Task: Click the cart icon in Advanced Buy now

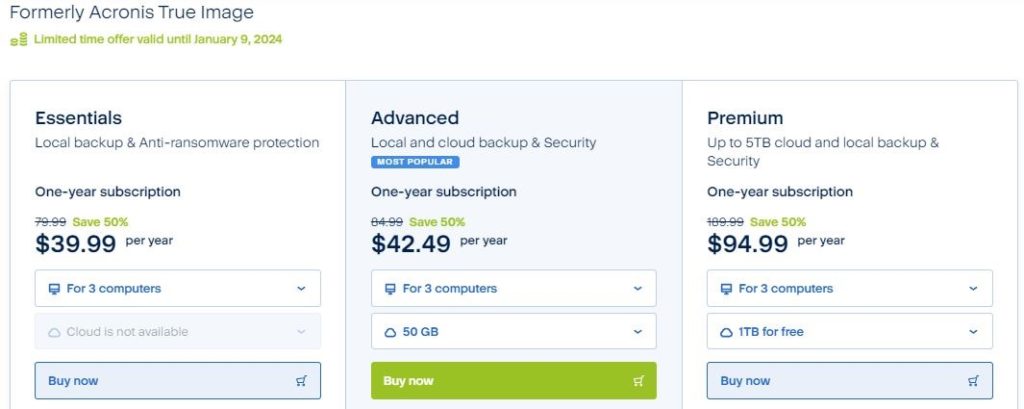Action: (638, 381)
